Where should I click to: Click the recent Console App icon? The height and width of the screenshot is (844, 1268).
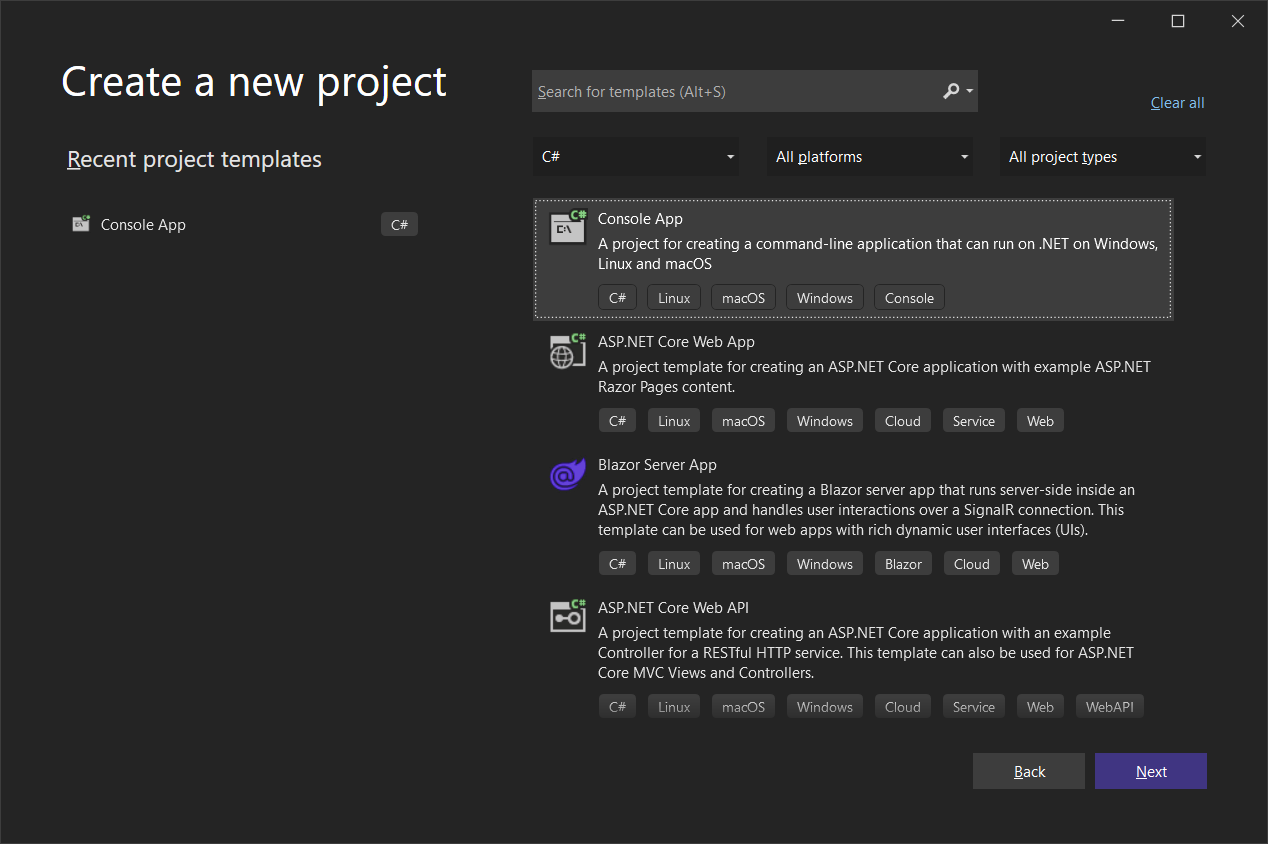click(x=81, y=224)
